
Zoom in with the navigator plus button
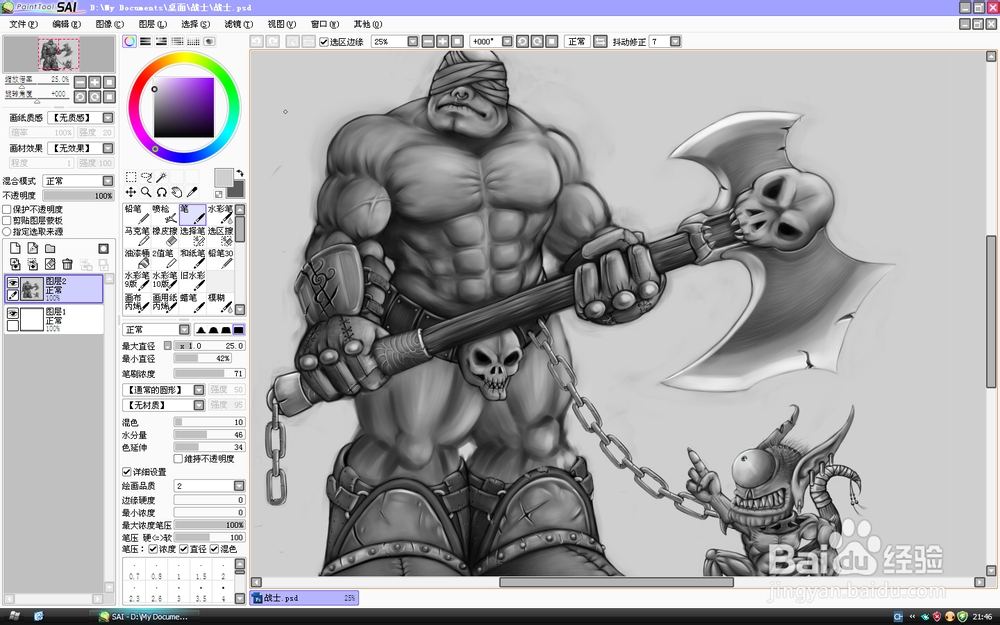pos(94,82)
